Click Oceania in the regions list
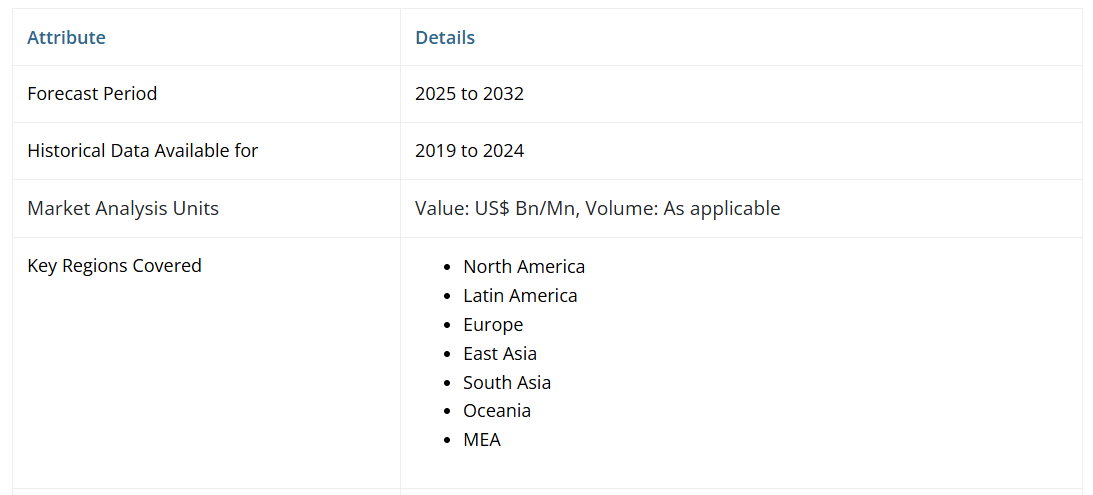1093x495 pixels. 497,411
